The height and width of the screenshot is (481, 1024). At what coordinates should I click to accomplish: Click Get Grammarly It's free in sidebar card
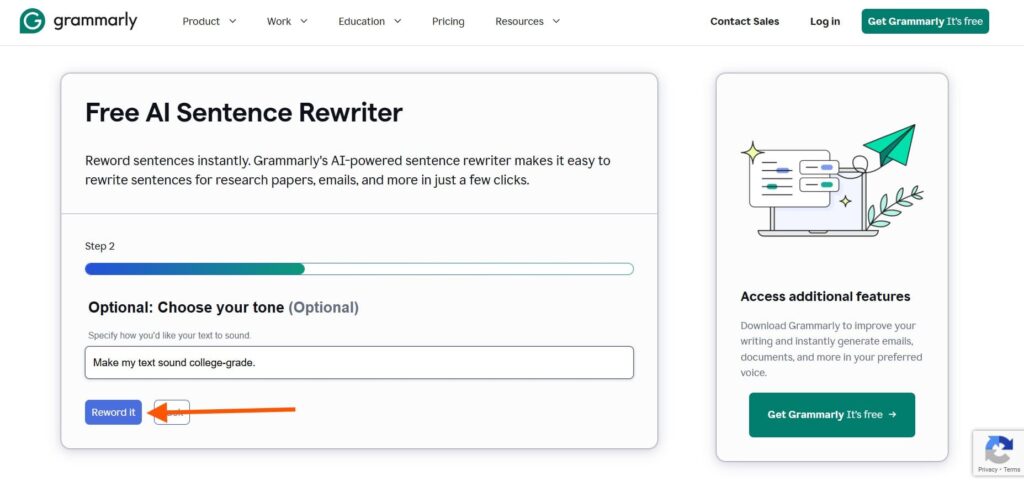point(831,414)
